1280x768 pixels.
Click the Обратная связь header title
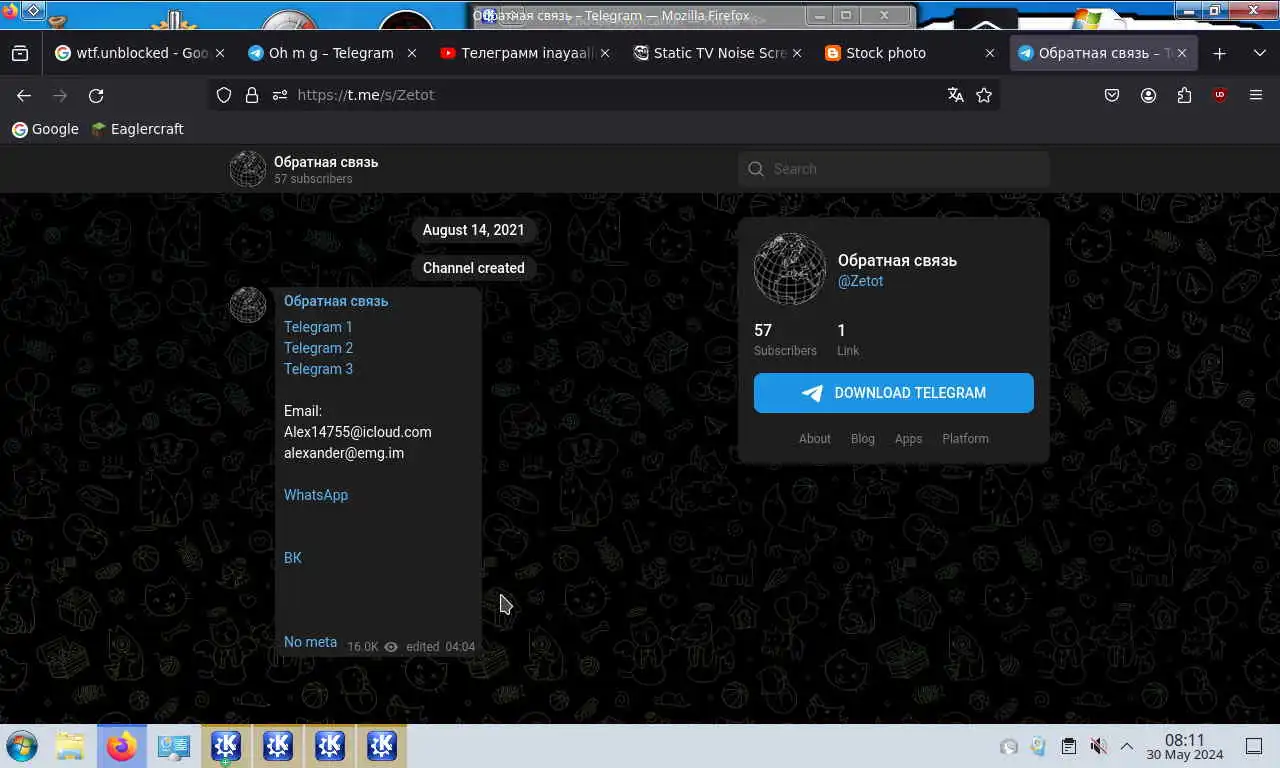tap(326, 162)
